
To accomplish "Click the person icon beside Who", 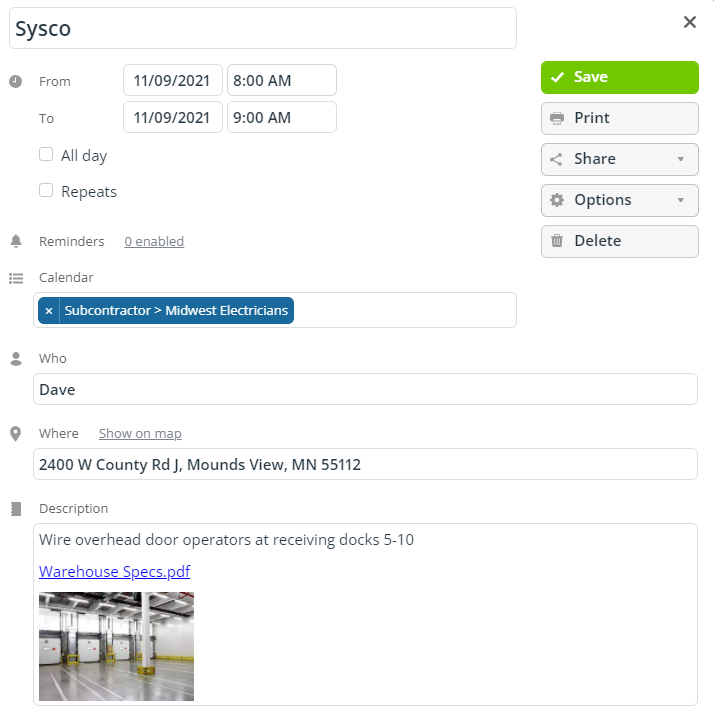I will [x=16, y=359].
